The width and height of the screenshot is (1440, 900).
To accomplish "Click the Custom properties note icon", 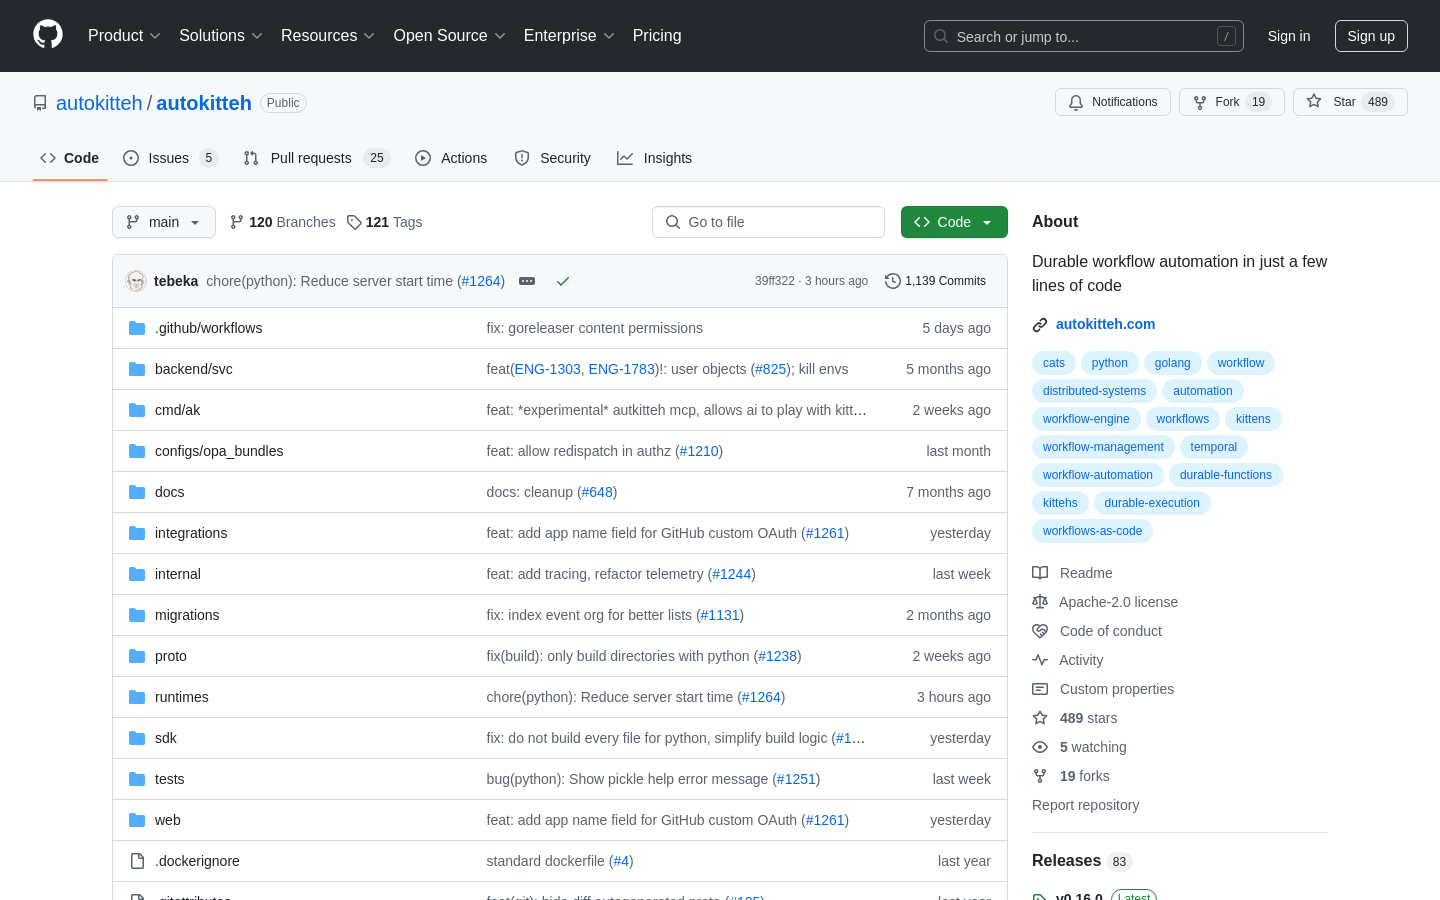I will [x=1040, y=689].
